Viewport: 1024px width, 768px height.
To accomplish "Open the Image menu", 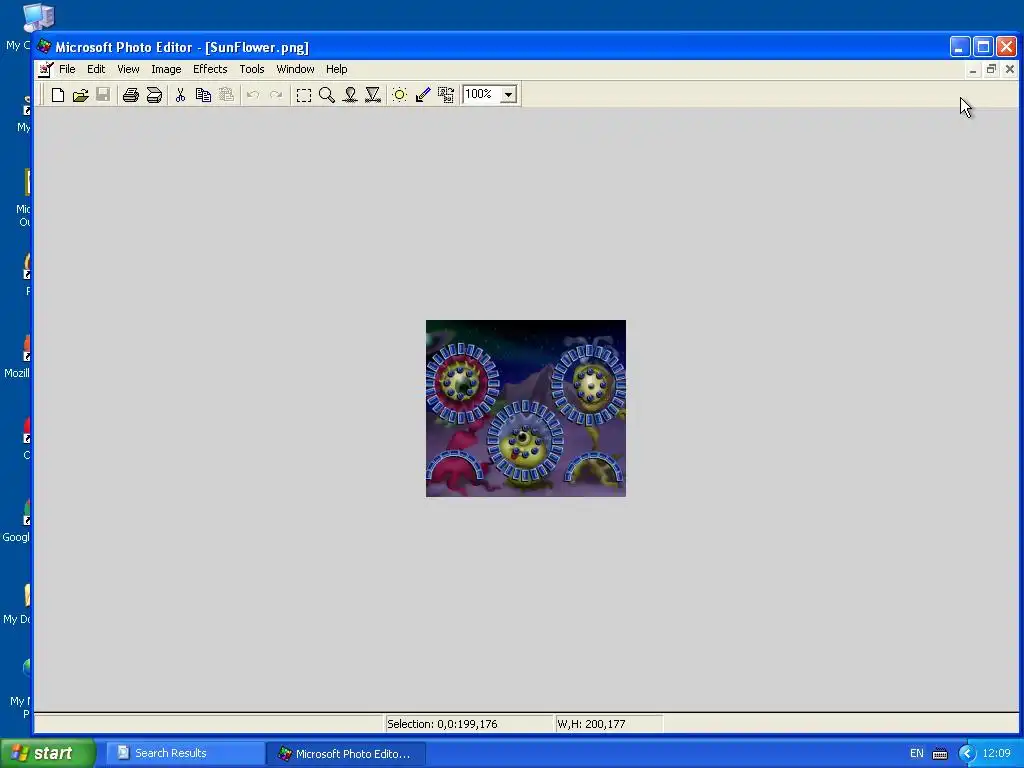I will click(166, 69).
